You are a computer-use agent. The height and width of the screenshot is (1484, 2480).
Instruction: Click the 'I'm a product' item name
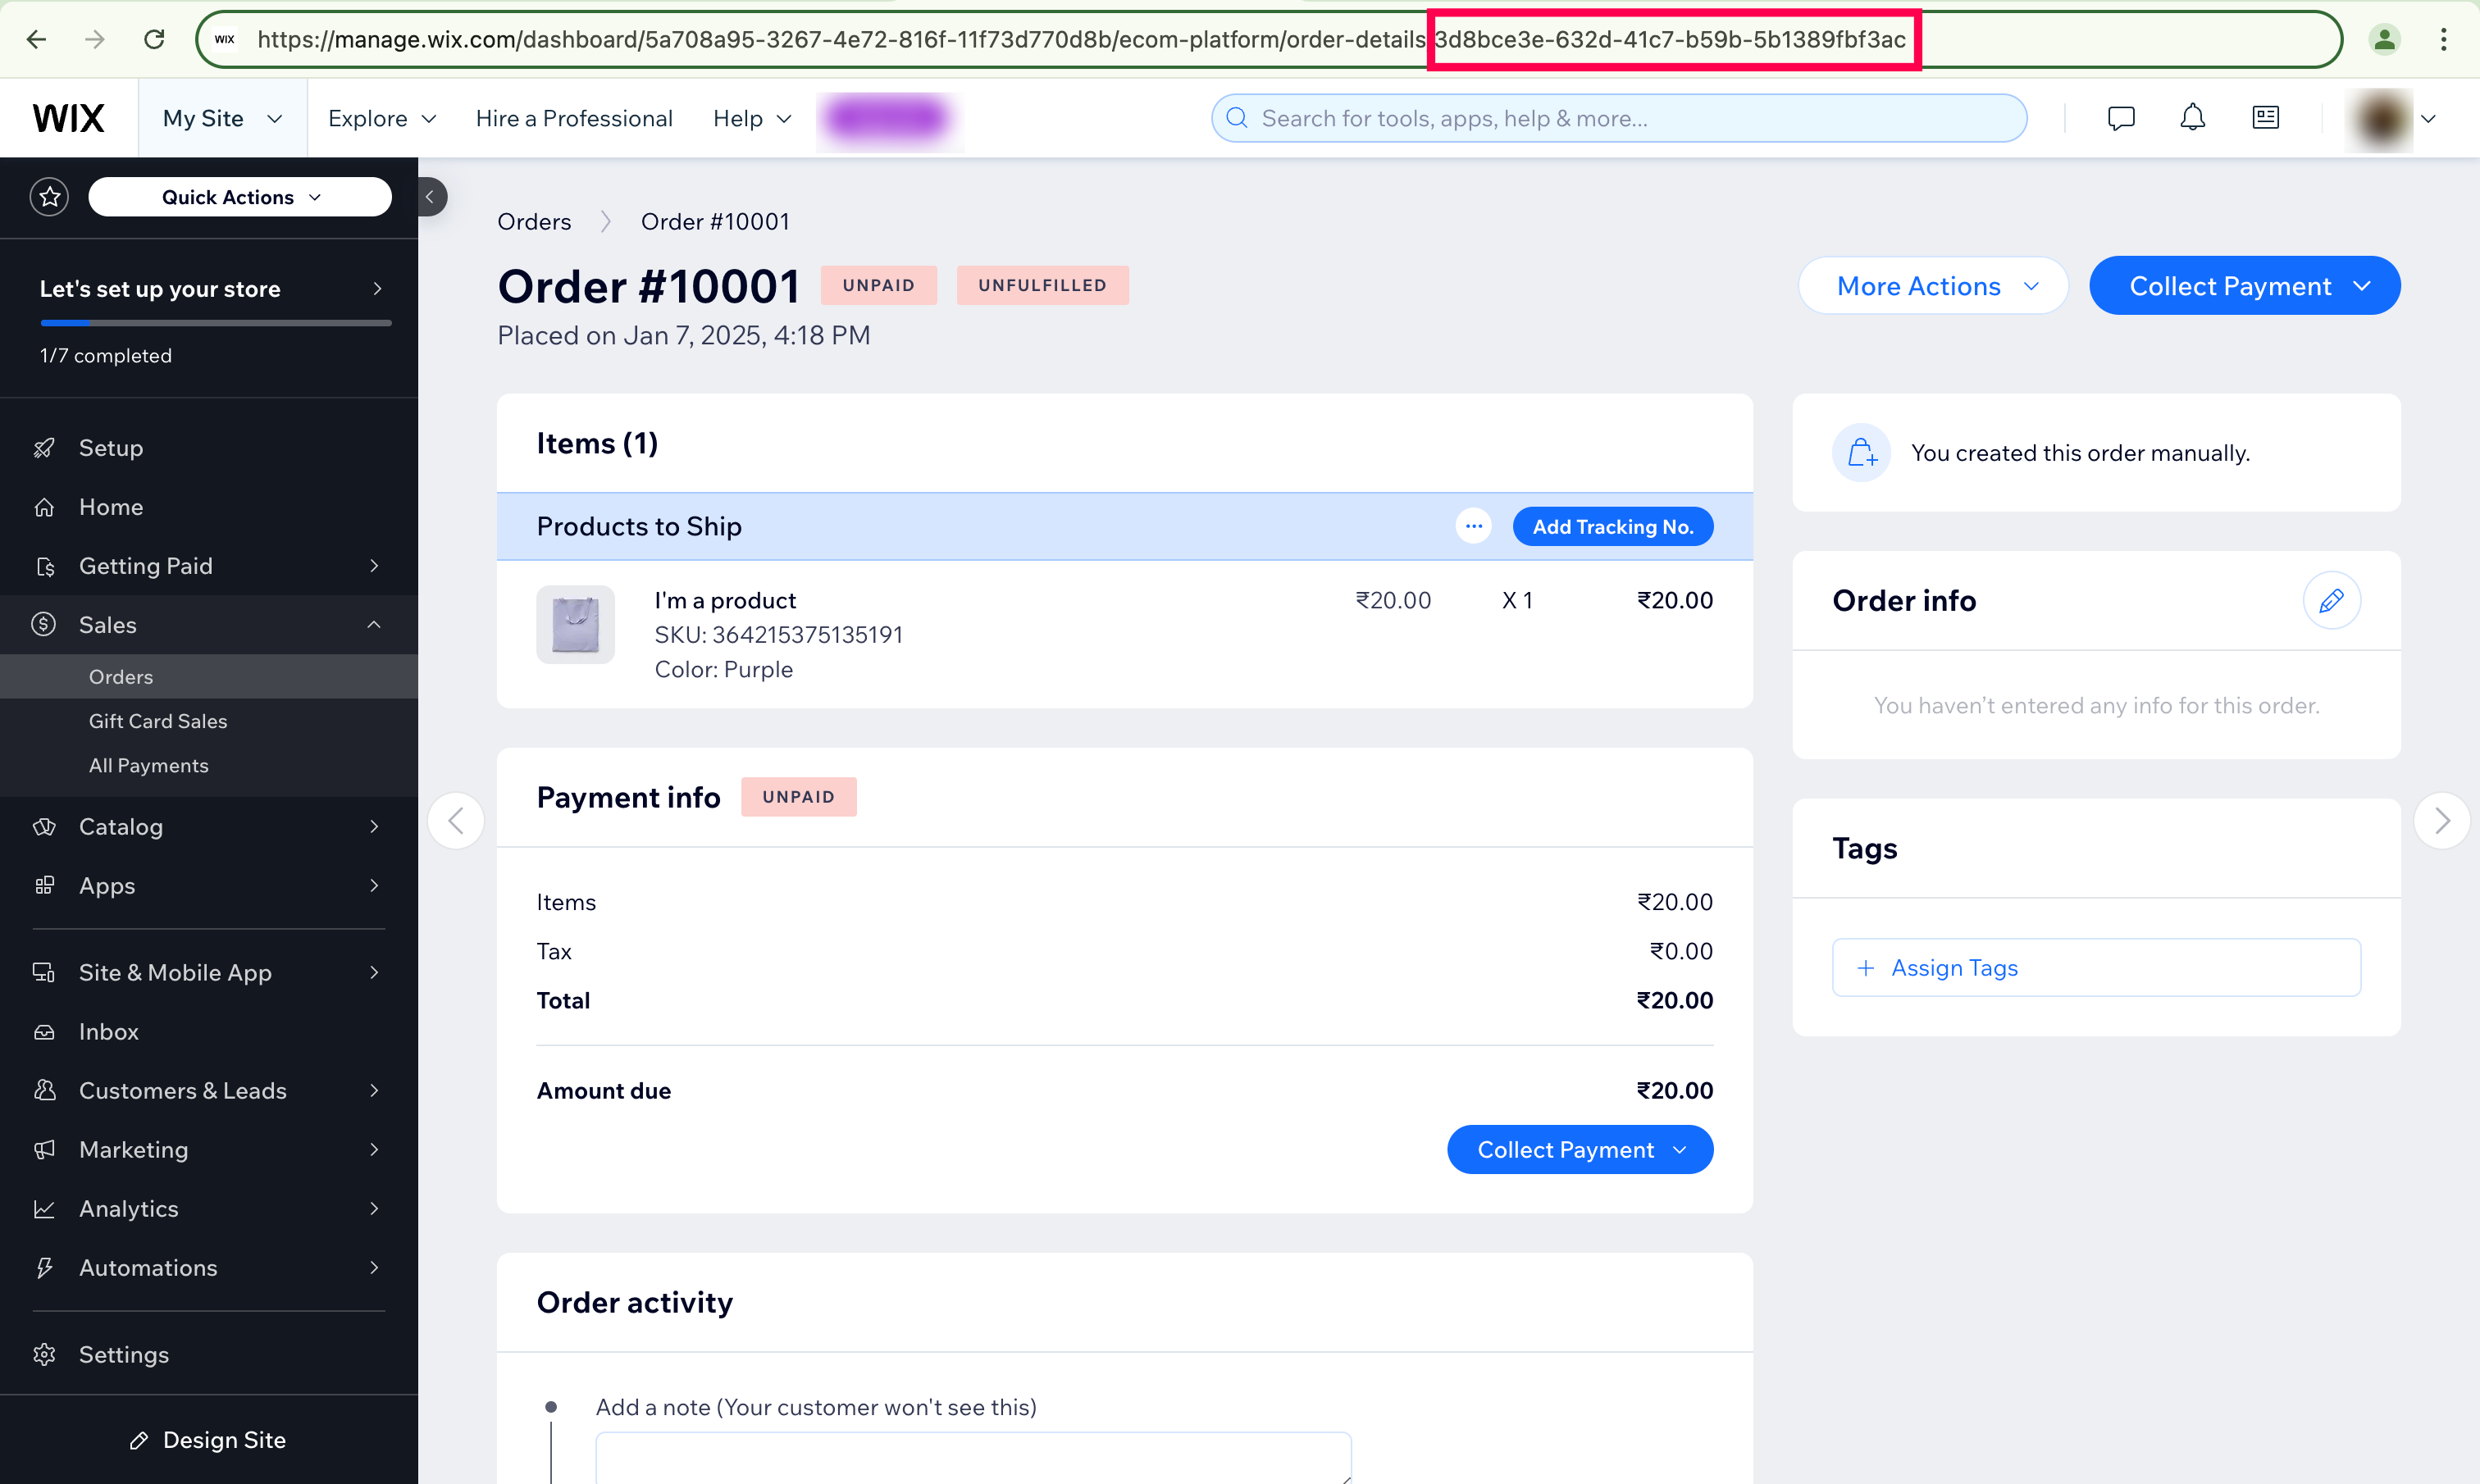(725, 600)
